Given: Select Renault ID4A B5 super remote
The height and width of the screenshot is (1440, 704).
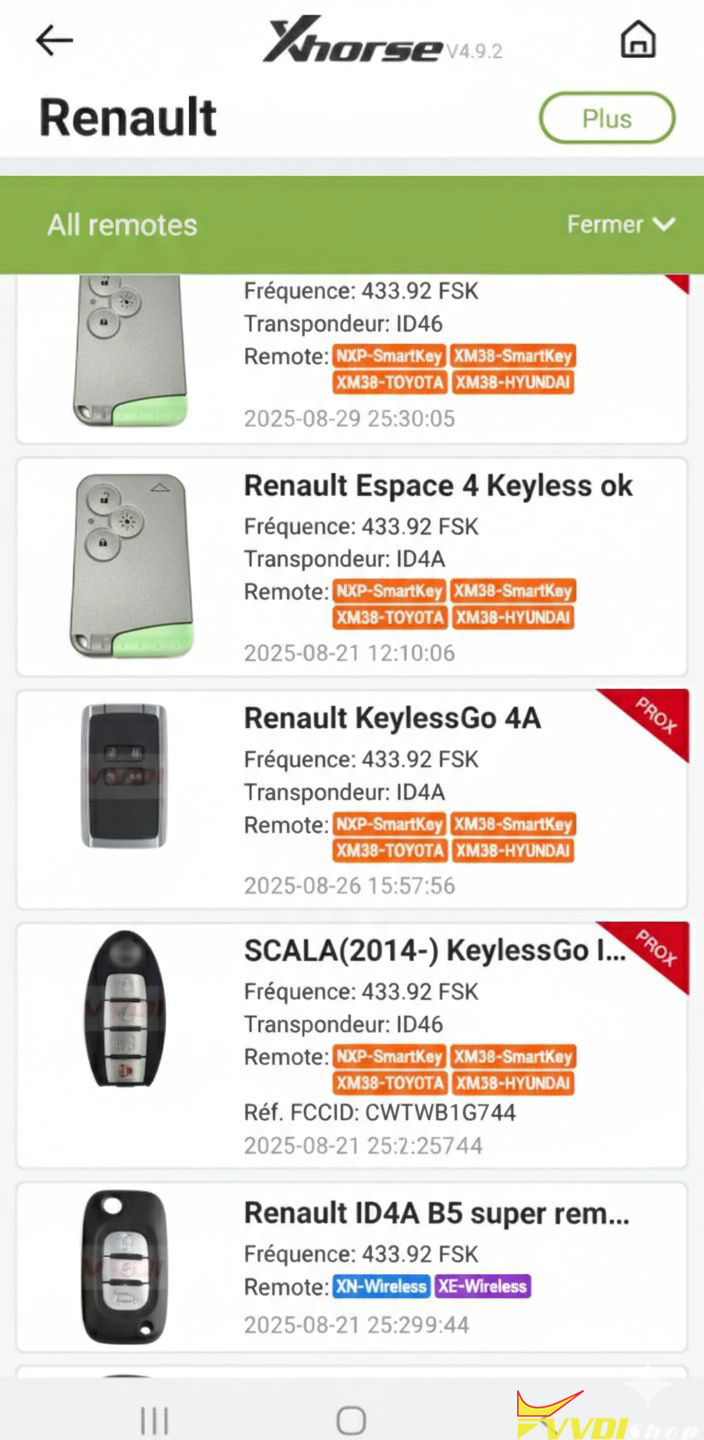Looking at the screenshot, I should pyautogui.click(x=437, y=1214).
